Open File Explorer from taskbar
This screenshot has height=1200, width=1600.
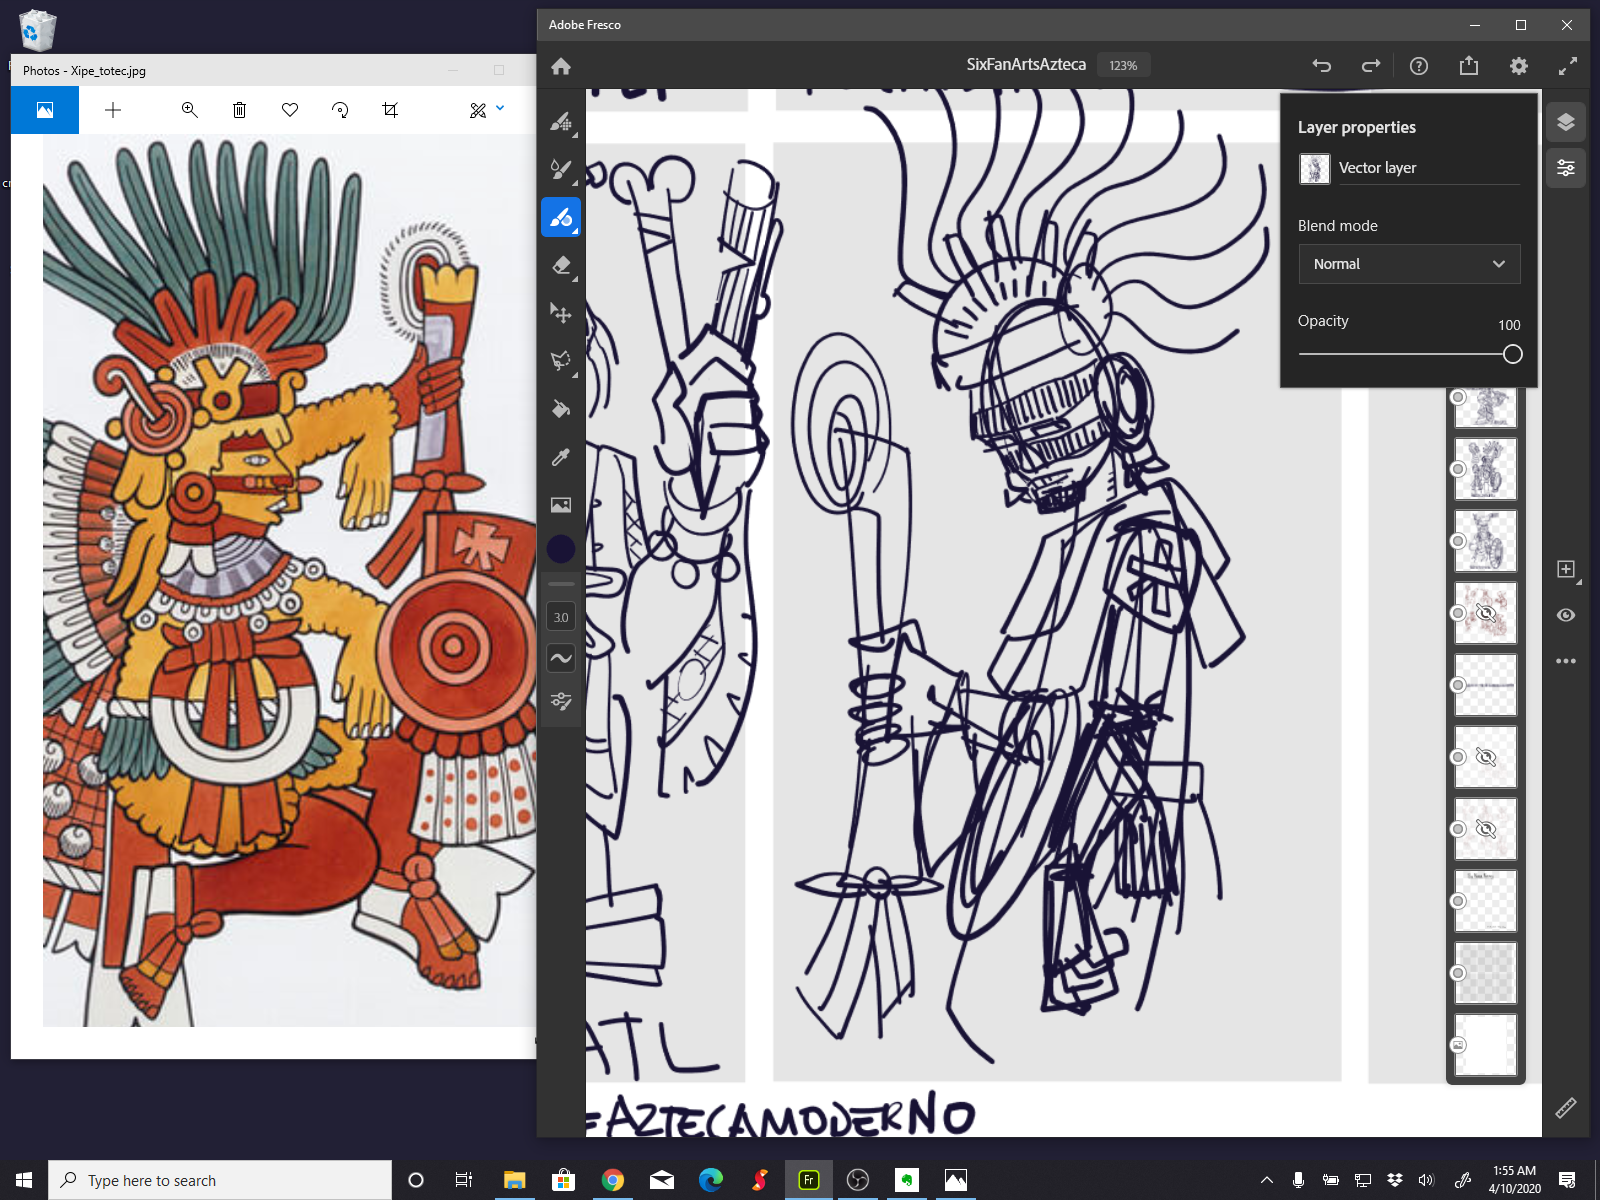[515, 1180]
